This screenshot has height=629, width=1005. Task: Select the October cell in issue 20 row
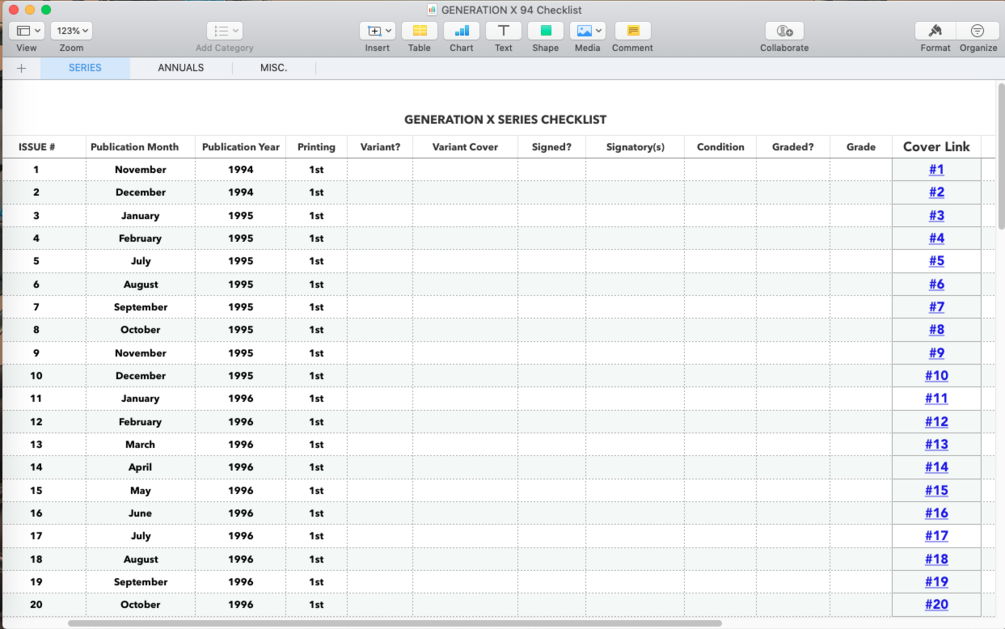pos(140,605)
